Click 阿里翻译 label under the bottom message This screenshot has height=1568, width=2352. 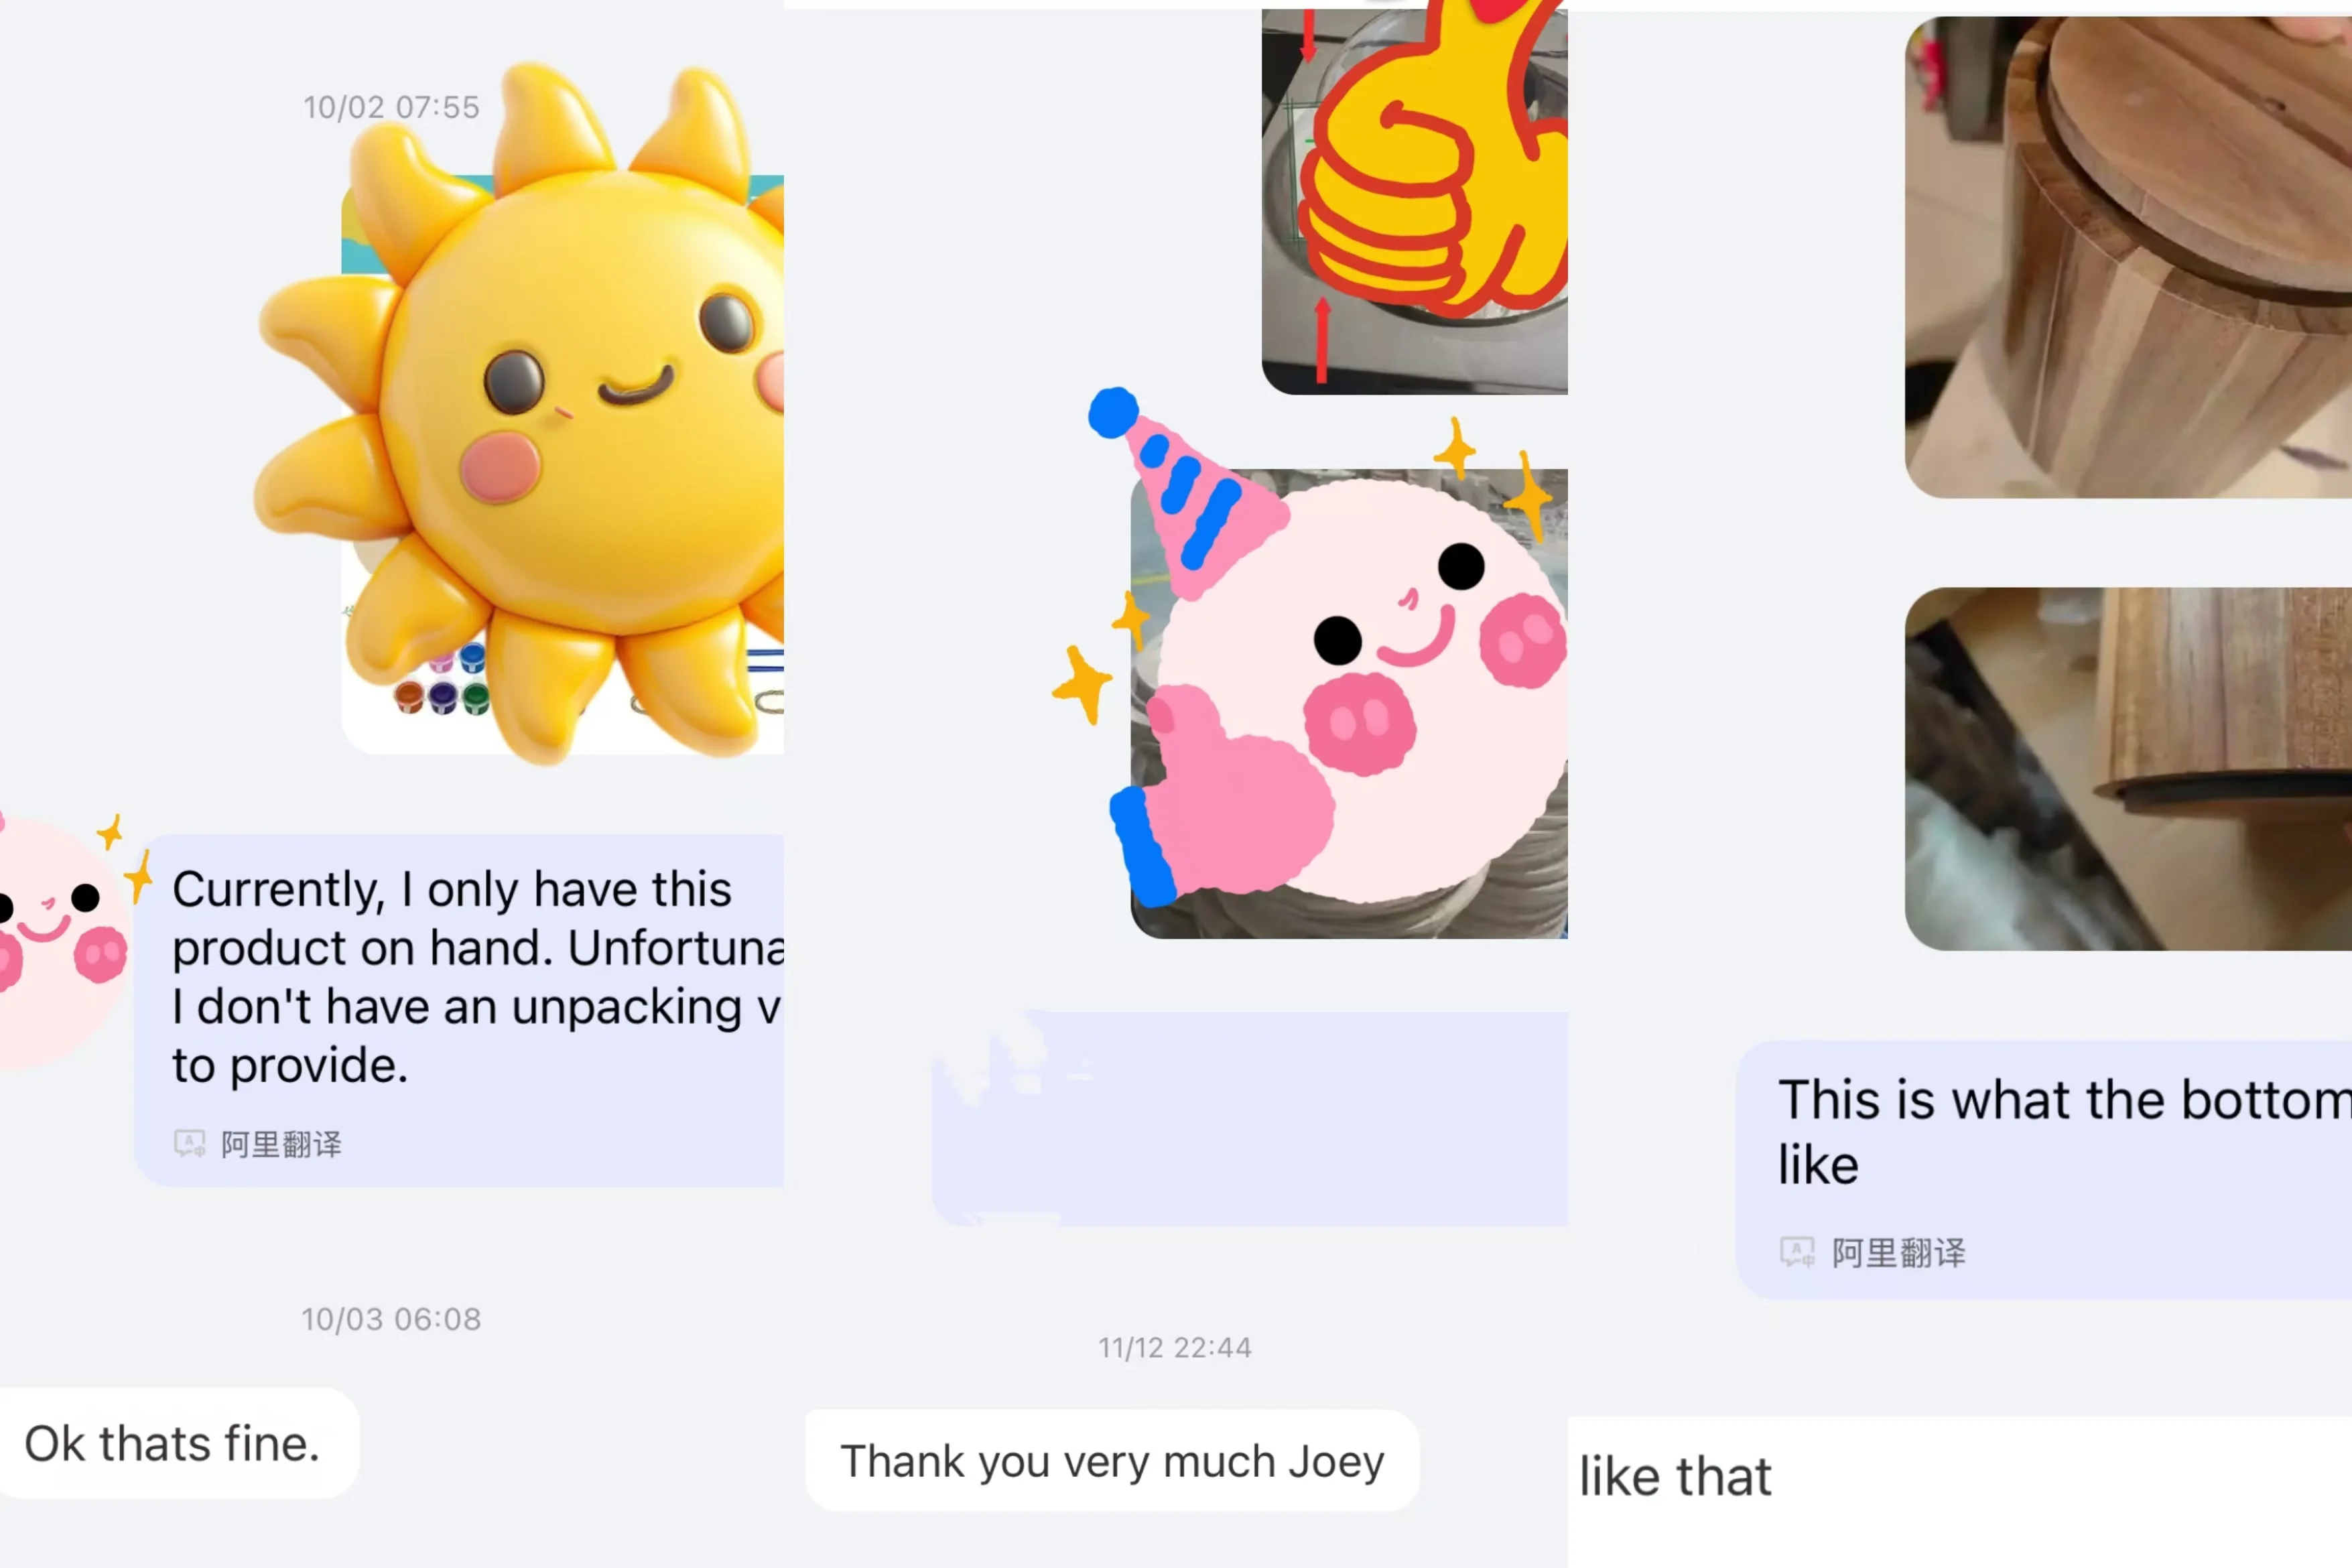click(x=1898, y=1252)
